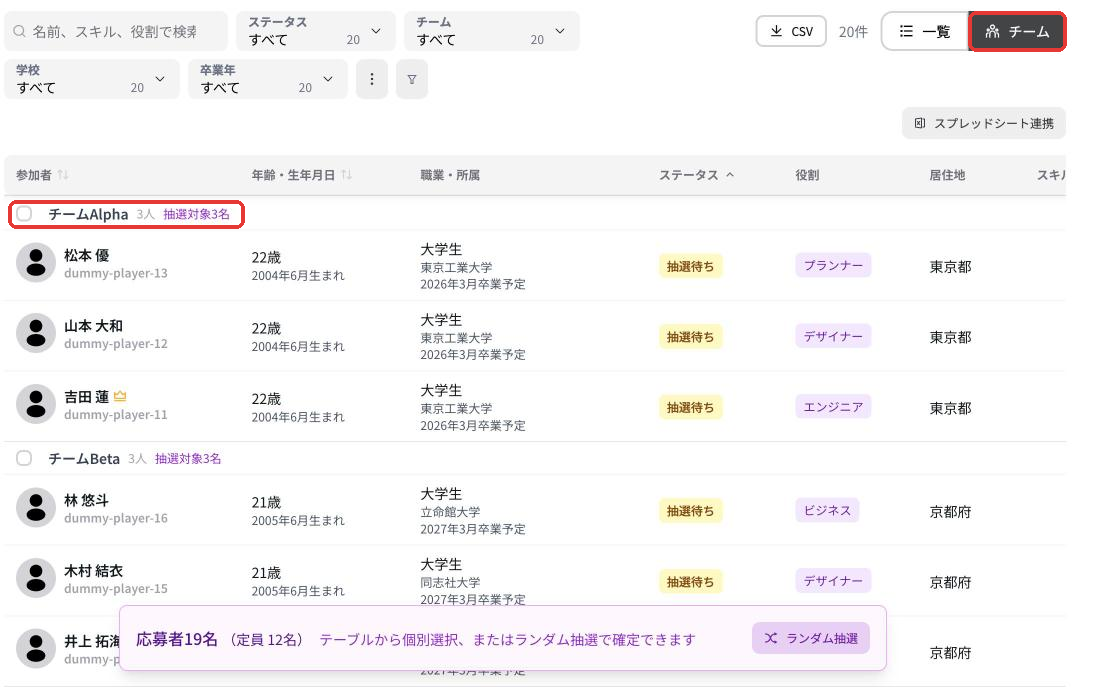Viewport: 1102px width, 687px height.
Task: Click the dummy-player-13 username
Action: [116, 273]
